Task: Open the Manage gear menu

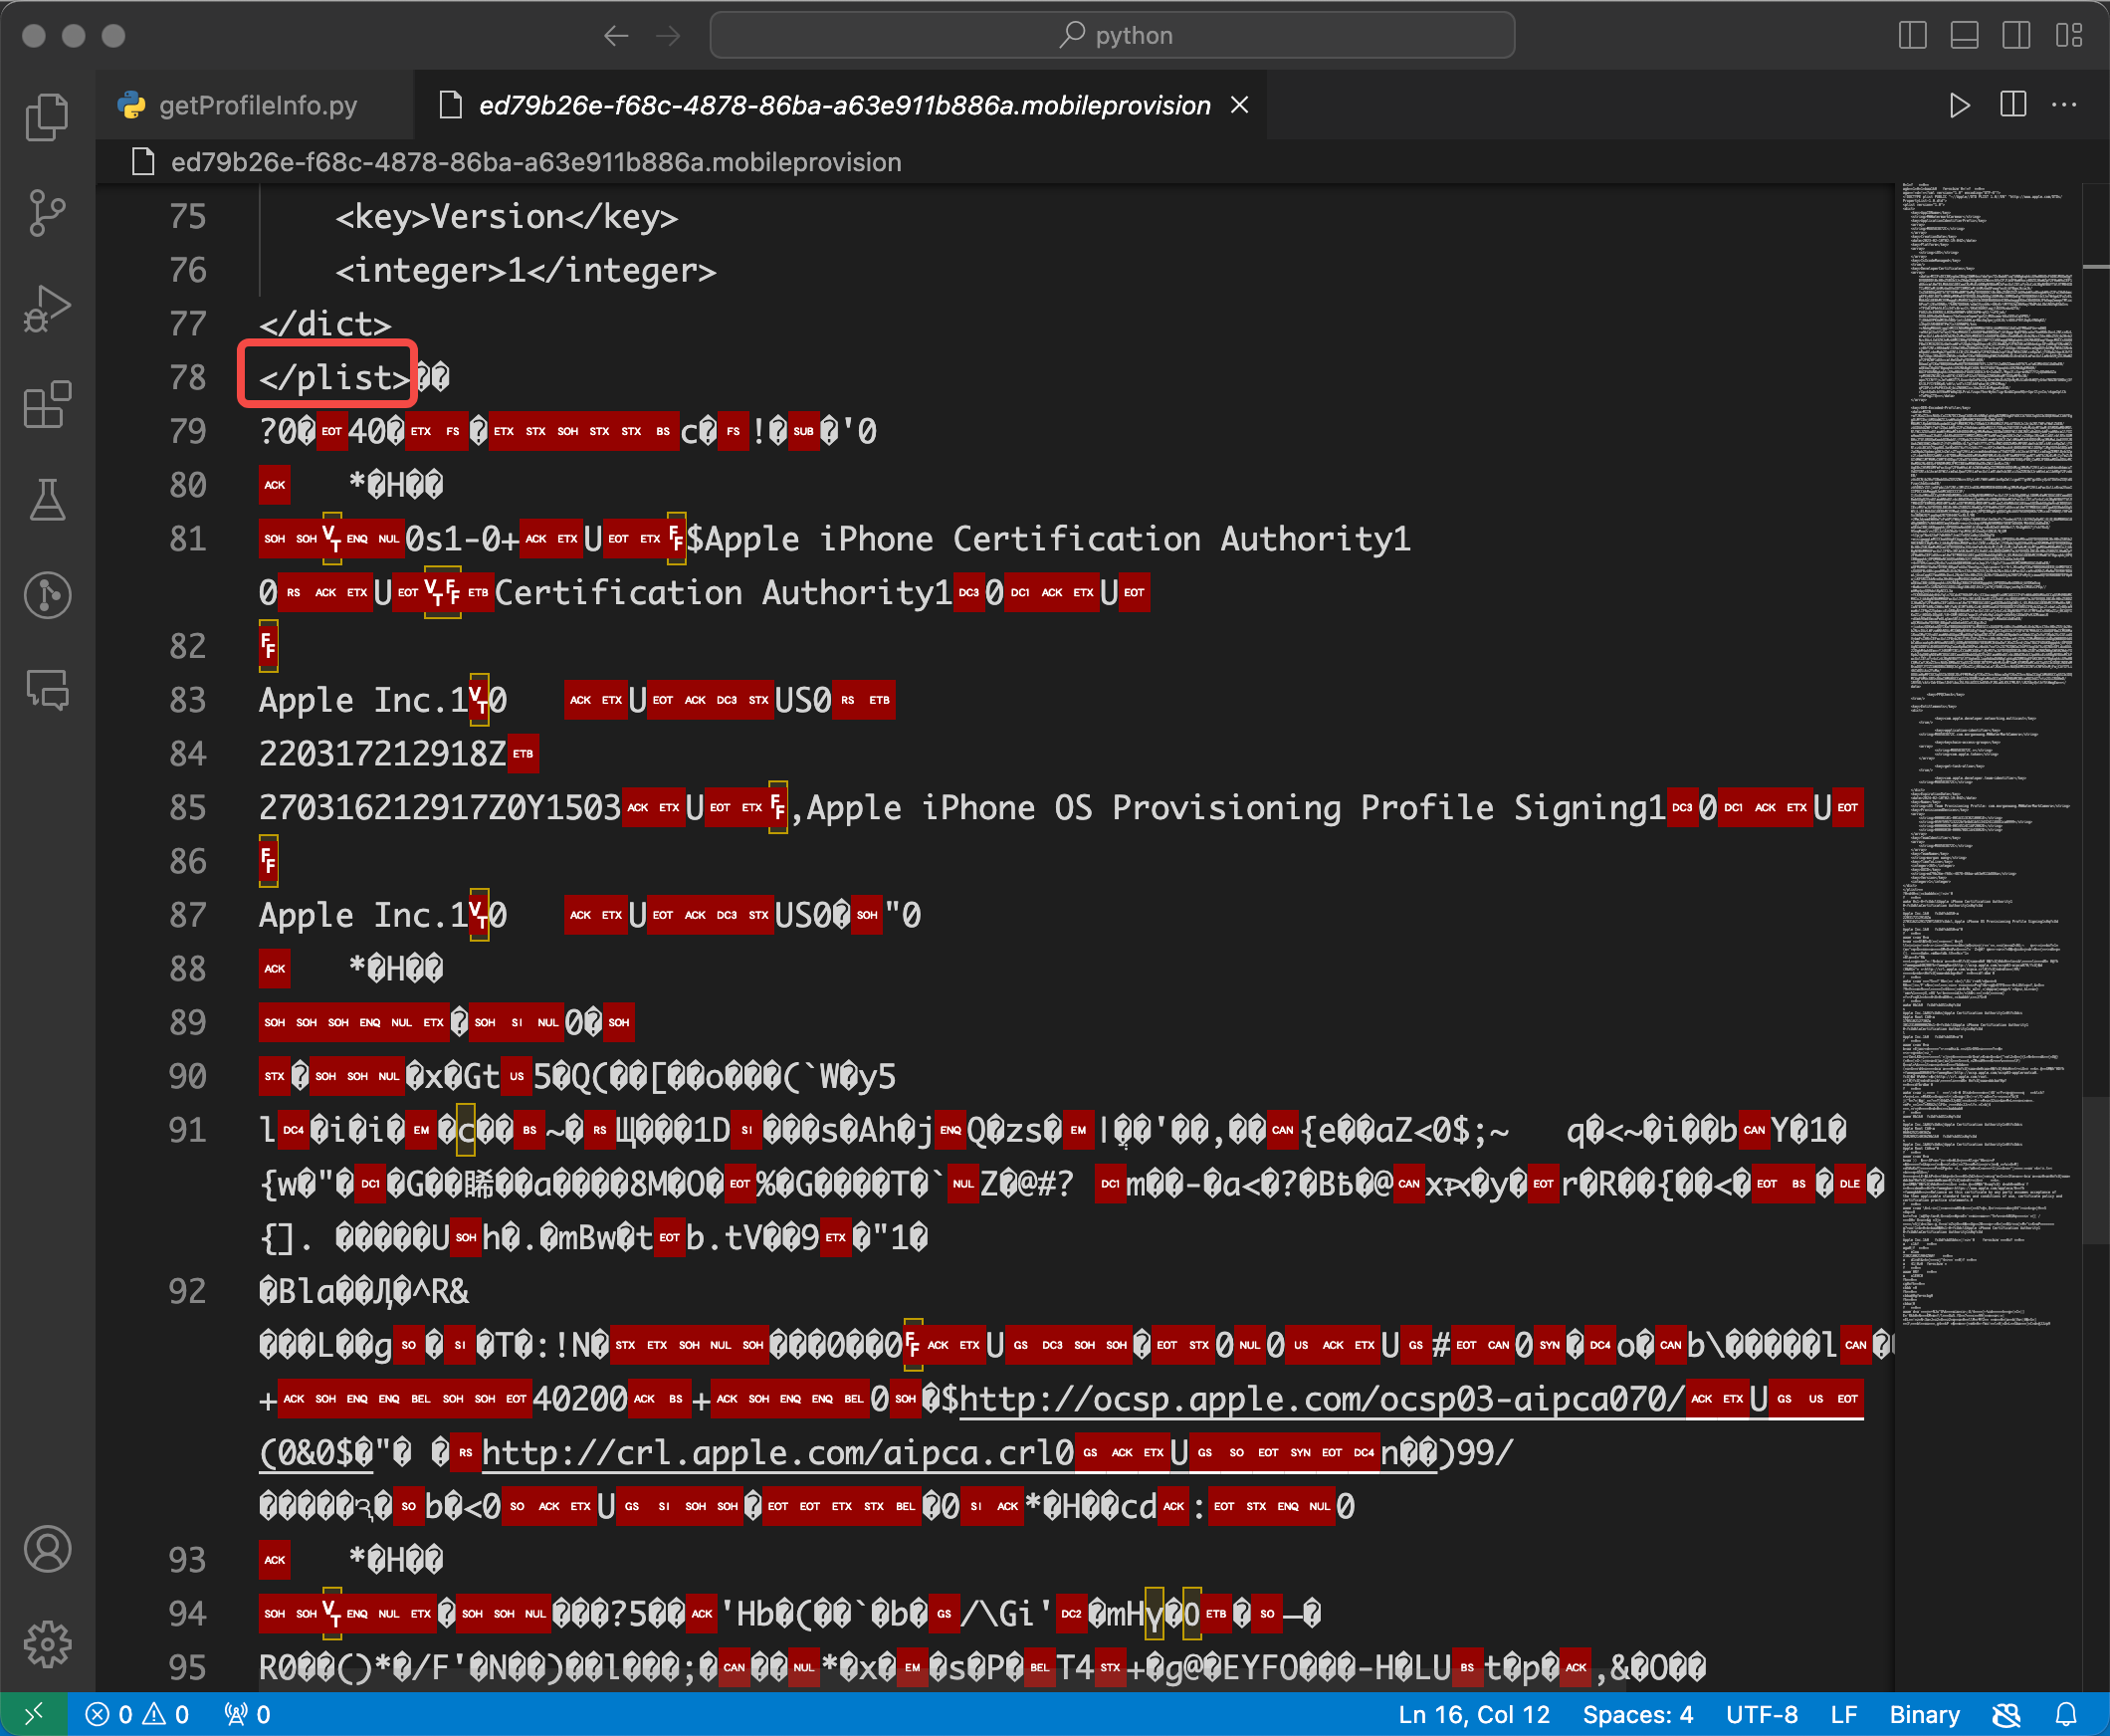Action: [x=47, y=1644]
